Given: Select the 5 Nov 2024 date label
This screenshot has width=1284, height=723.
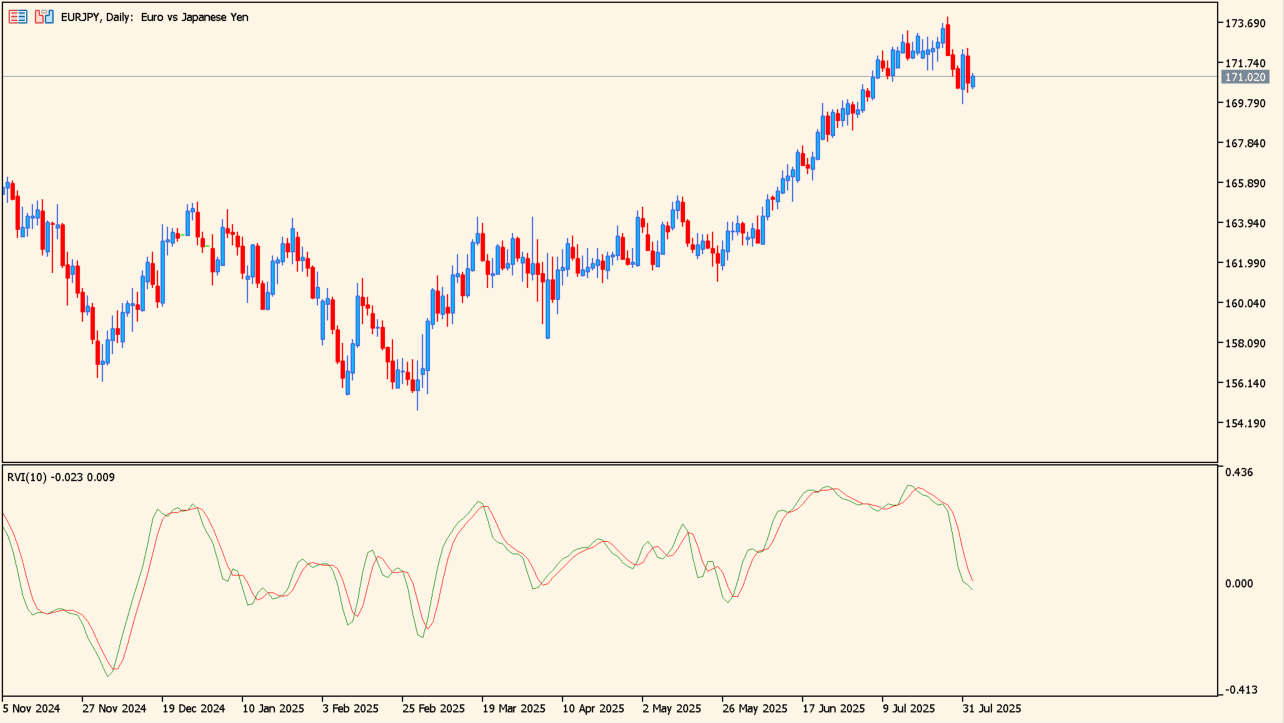Looking at the screenshot, I should tap(31, 708).
